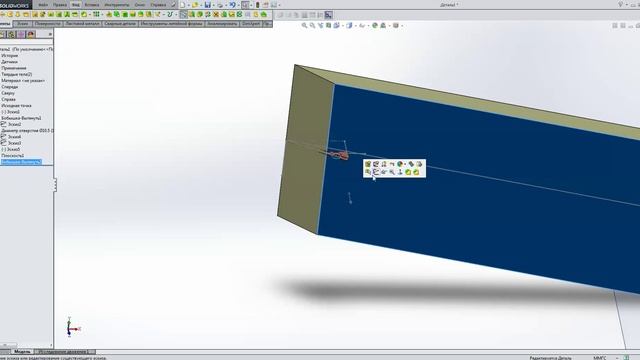
Task: Select the Спереди plane in tree
Action: click(10, 87)
